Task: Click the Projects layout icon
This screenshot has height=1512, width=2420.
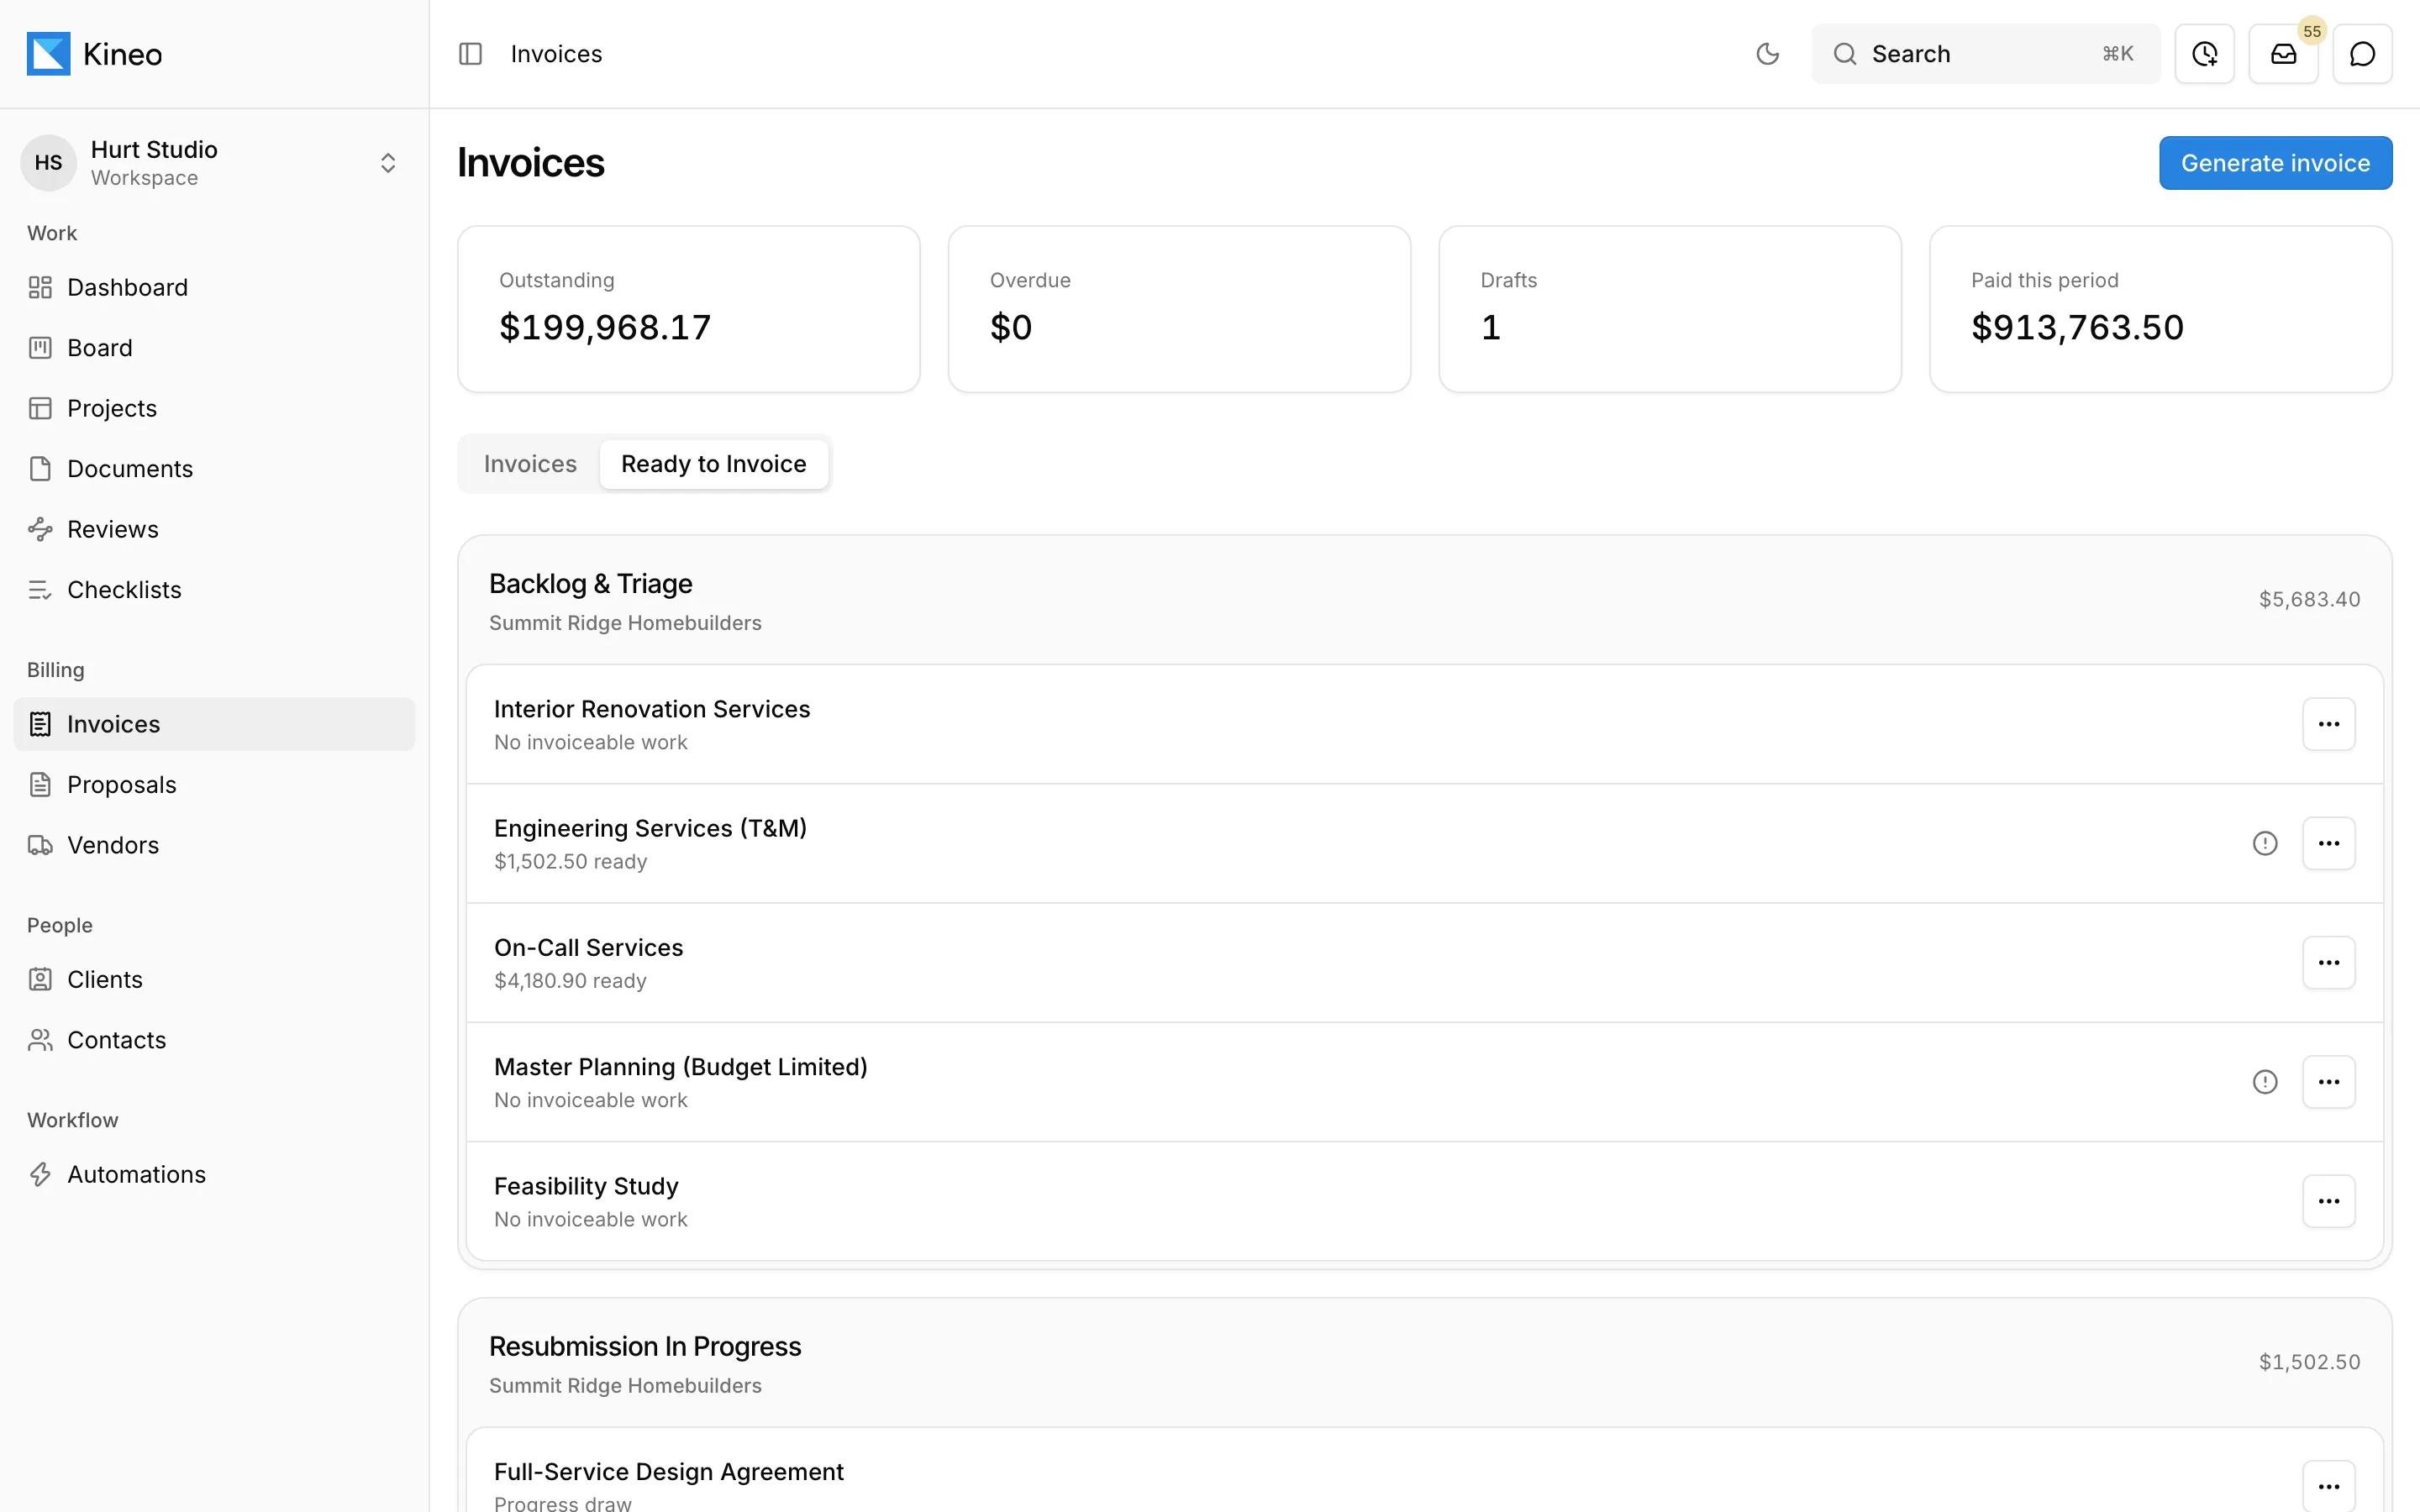Action: point(40,409)
